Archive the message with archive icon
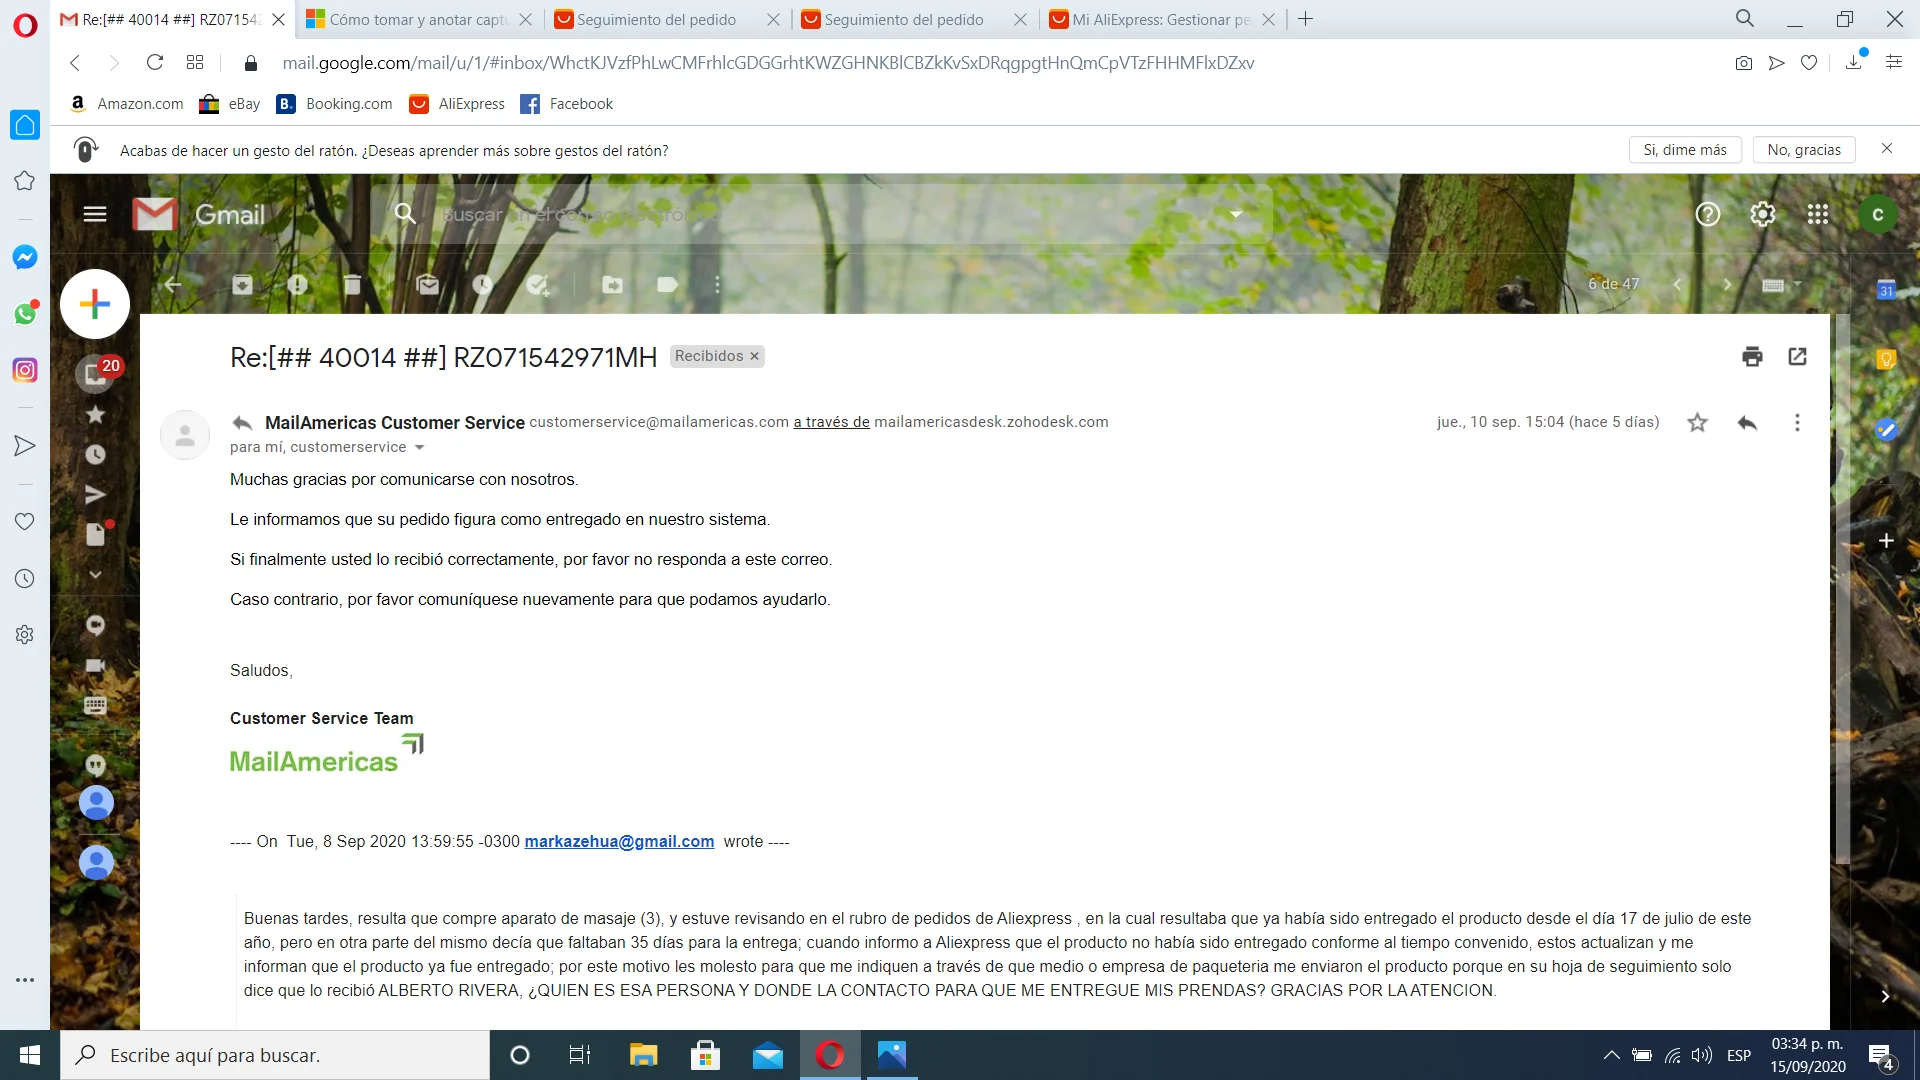The image size is (1920, 1080). (x=242, y=285)
